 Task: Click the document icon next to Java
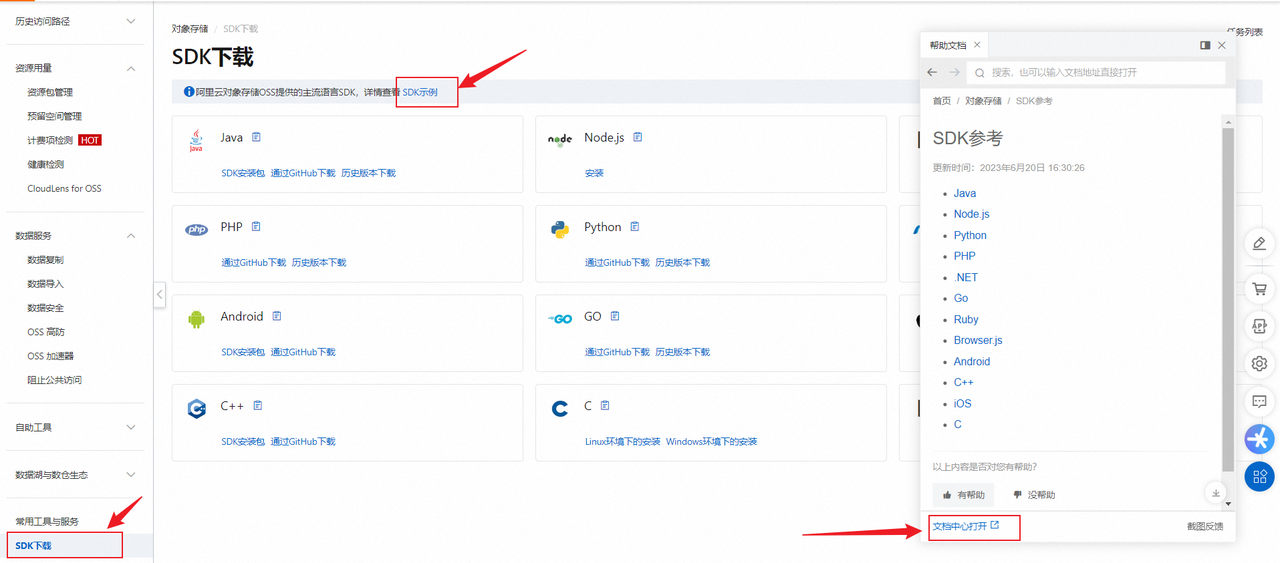257,137
